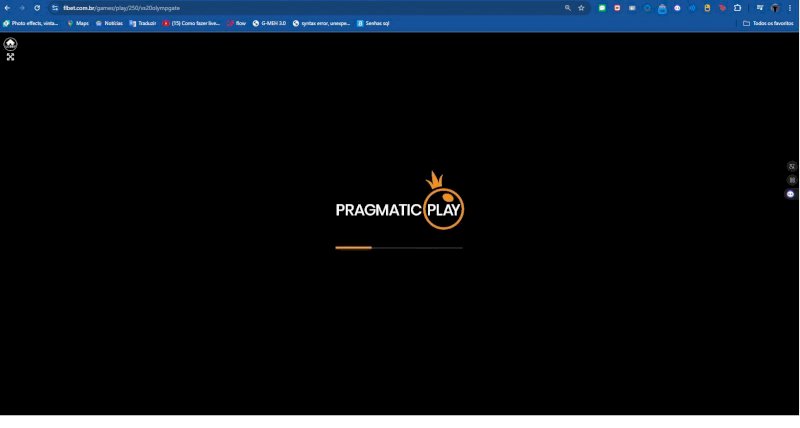Toggle game fullscreen with the expand-arrows icon

click(x=10, y=57)
